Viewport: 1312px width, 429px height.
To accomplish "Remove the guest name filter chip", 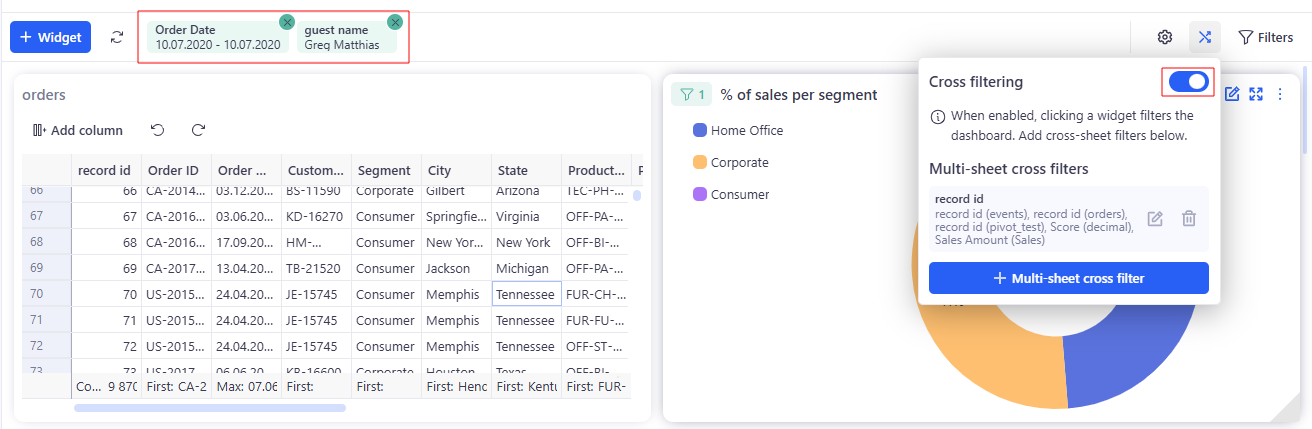I will (394, 21).
